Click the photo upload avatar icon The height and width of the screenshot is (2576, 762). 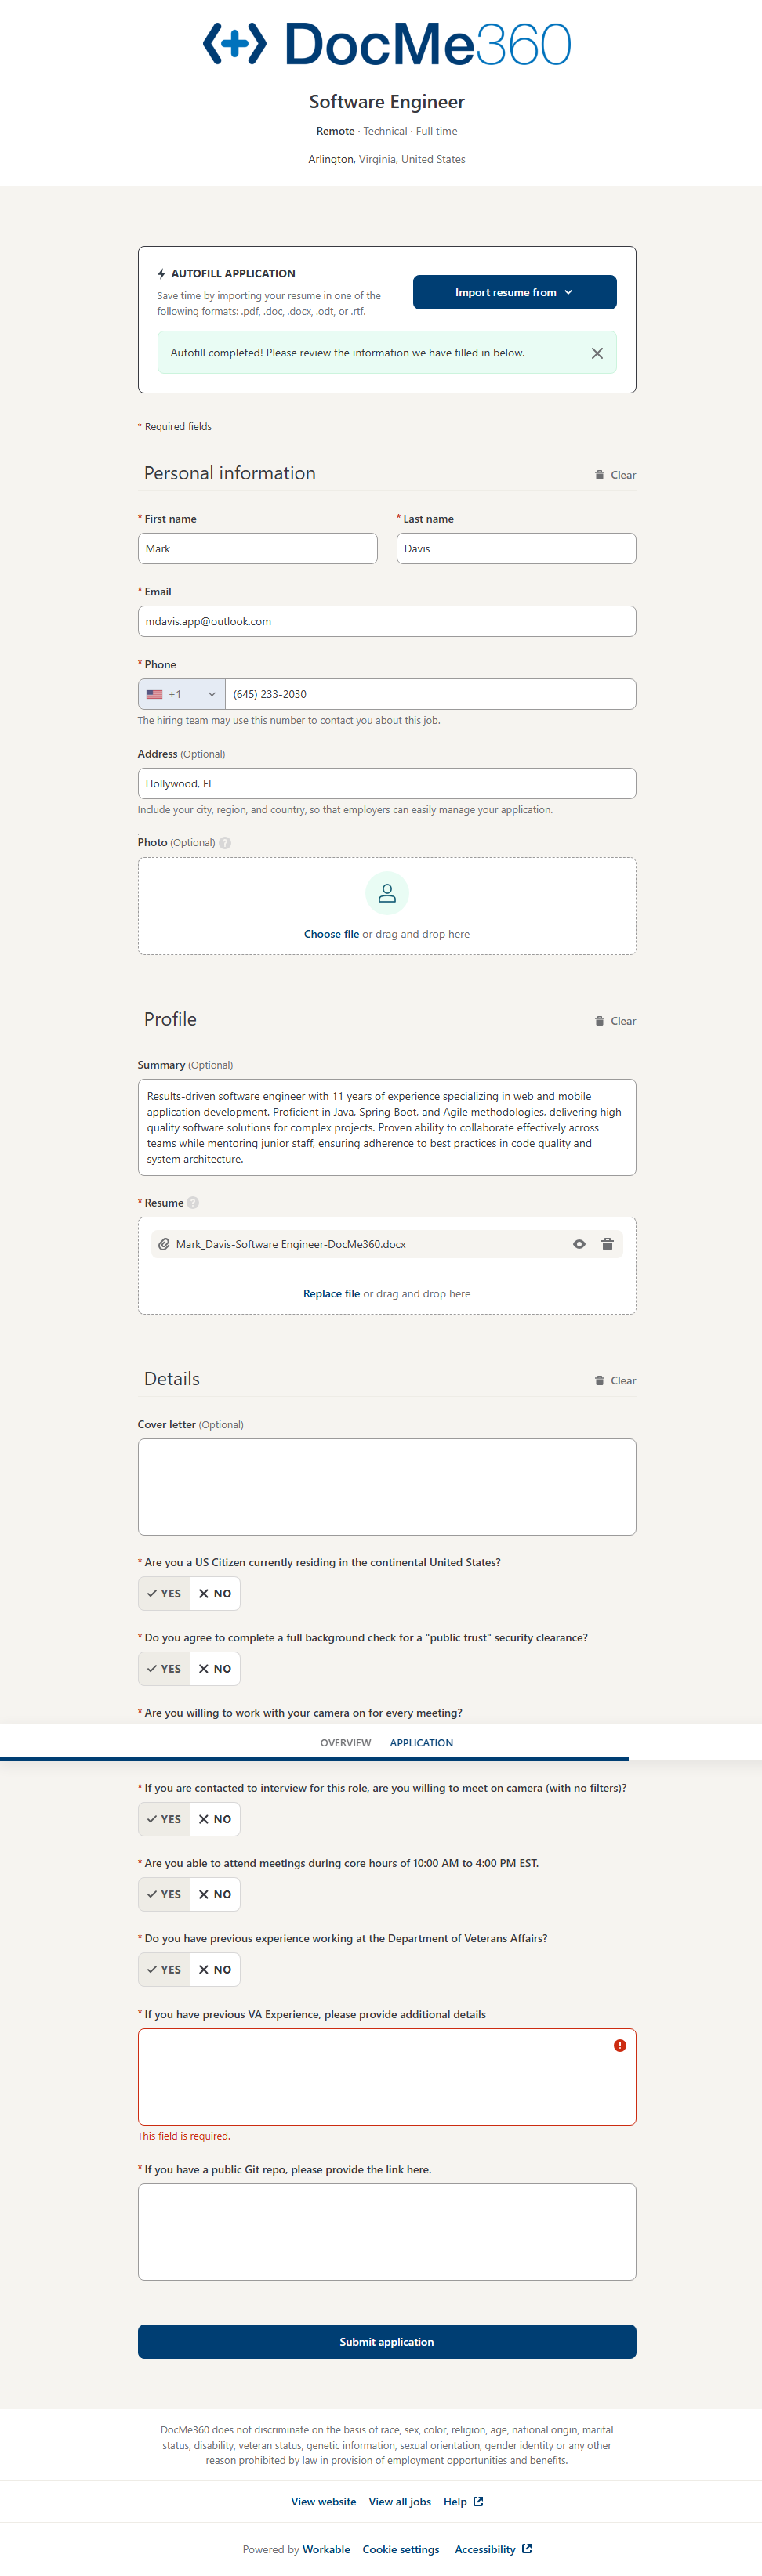[x=387, y=893]
